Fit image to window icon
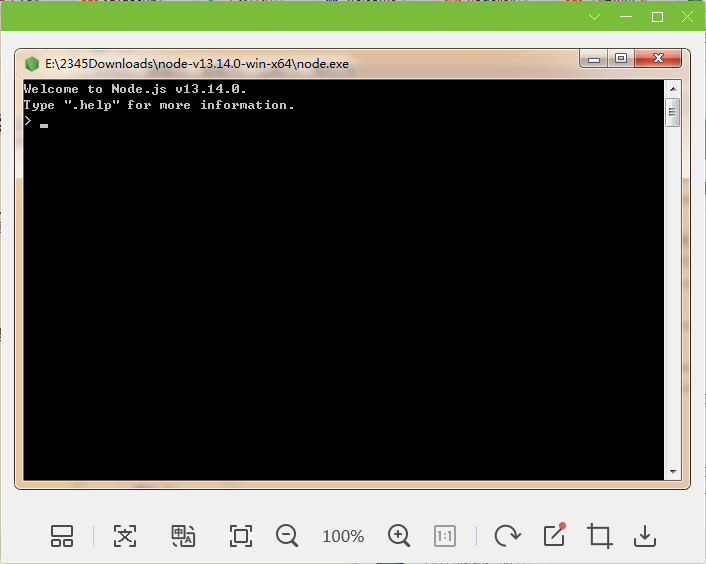 tap(241, 536)
